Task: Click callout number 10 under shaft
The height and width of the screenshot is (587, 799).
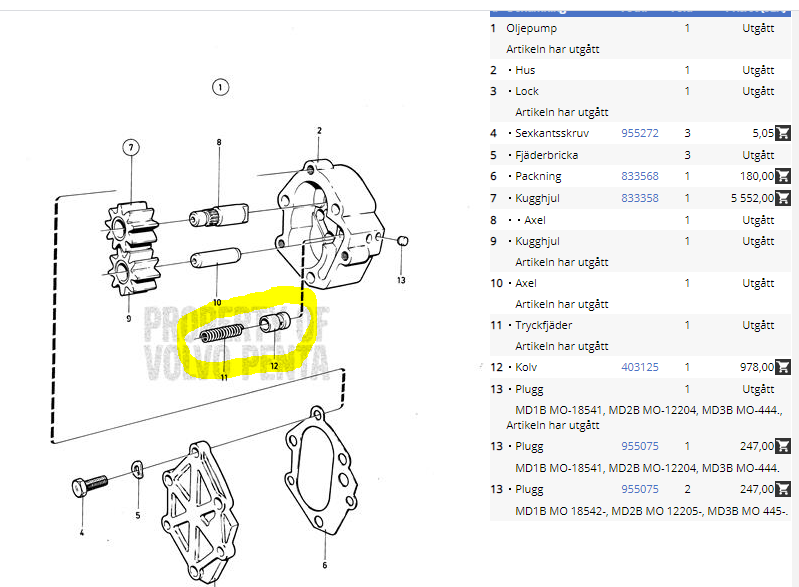Action: click(217, 302)
